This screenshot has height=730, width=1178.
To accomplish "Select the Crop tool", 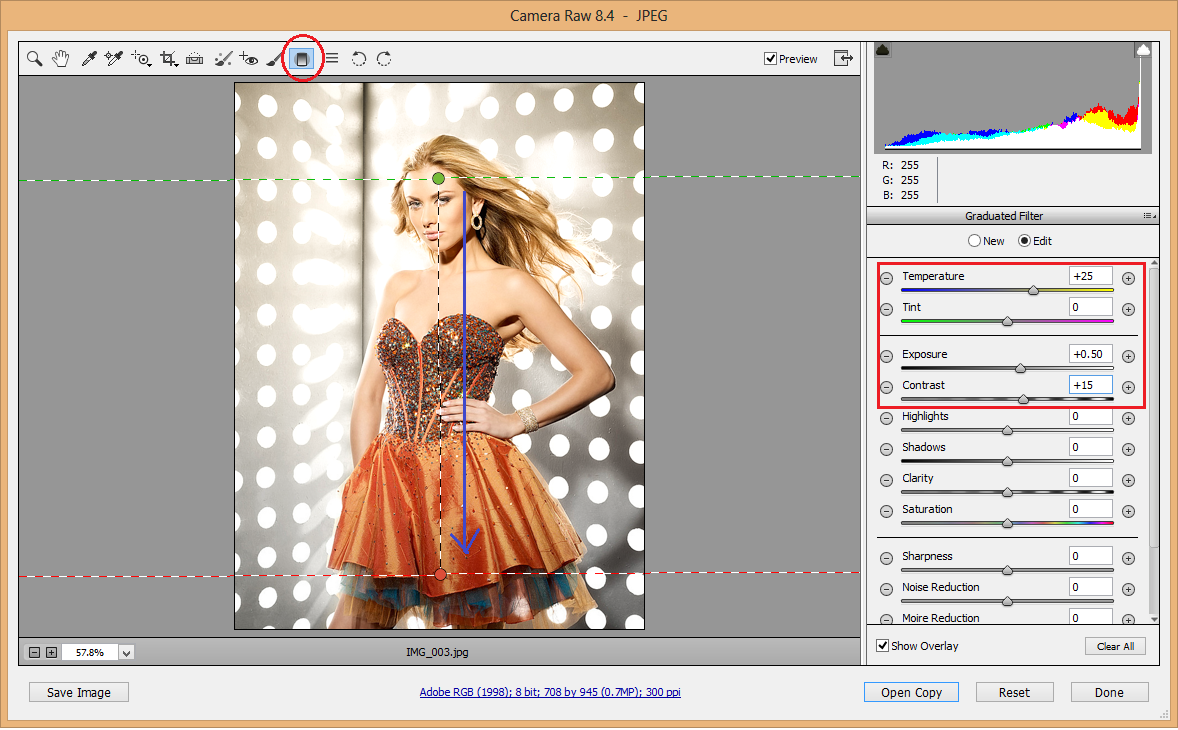I will 168,58.
